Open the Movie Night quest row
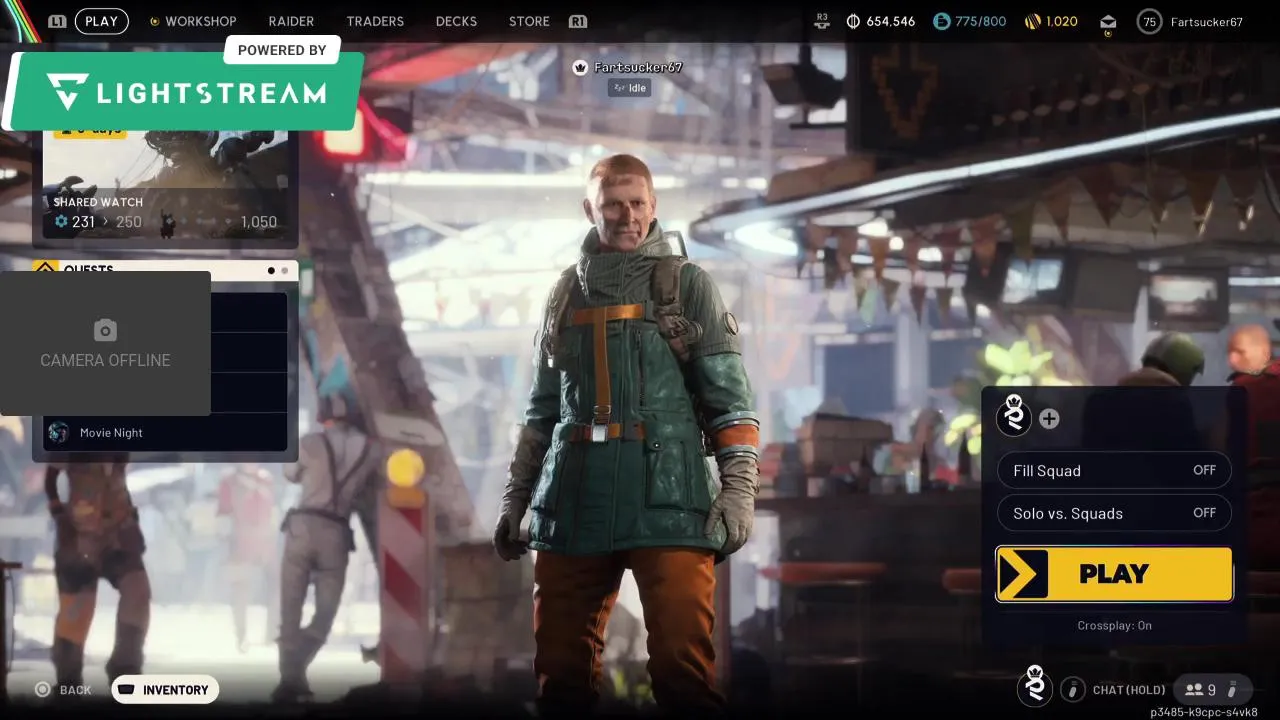This screenshot has height=720, width=1280. [x=165, y=432]
